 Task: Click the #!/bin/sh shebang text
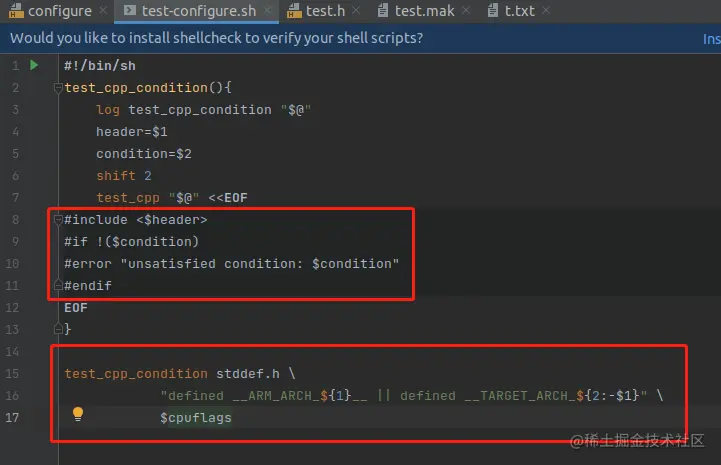[100, 66]
